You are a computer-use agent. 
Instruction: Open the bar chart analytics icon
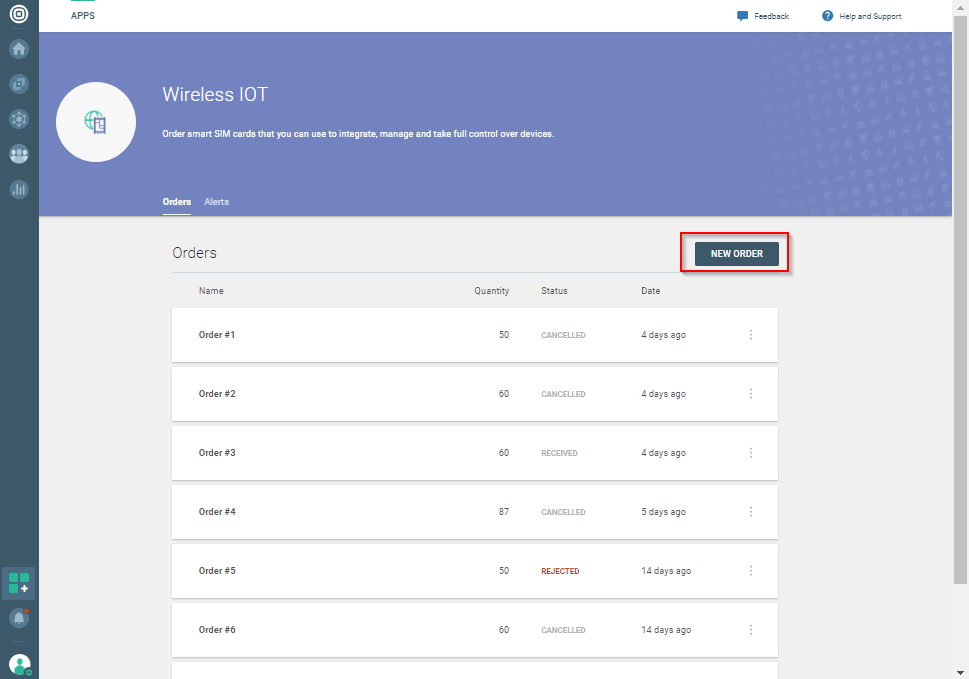(19, 189)
